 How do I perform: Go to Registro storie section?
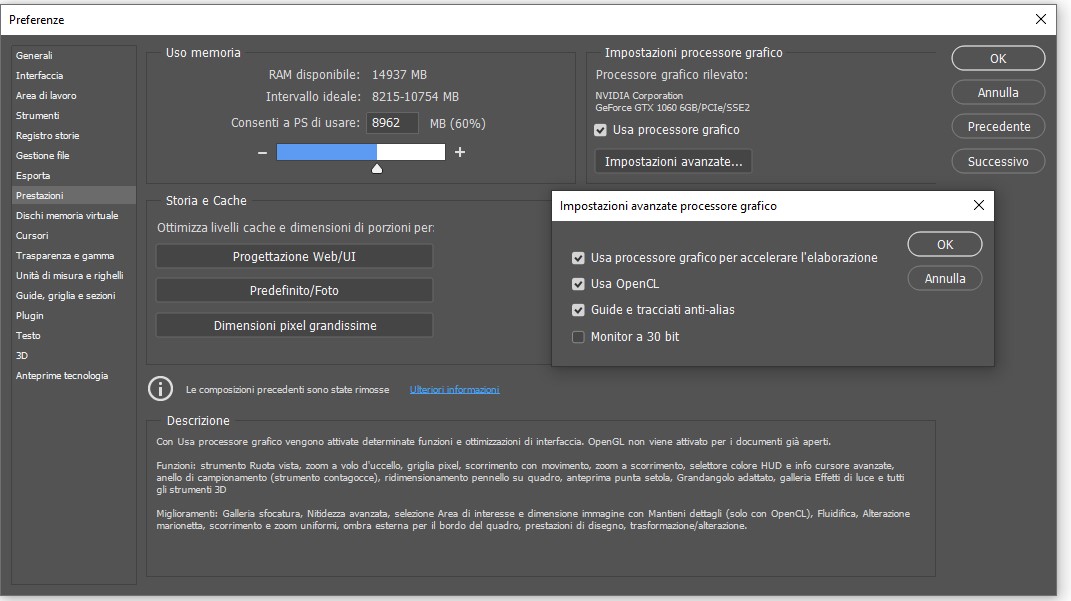tap(74, 135)
